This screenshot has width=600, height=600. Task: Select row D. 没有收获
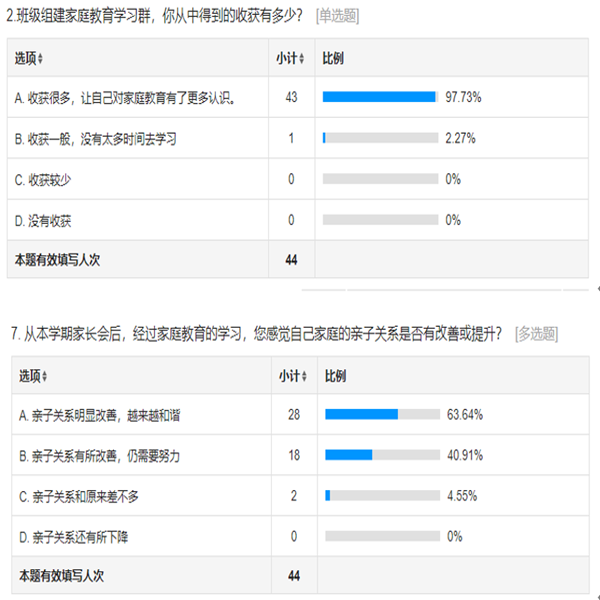(42, 221)
